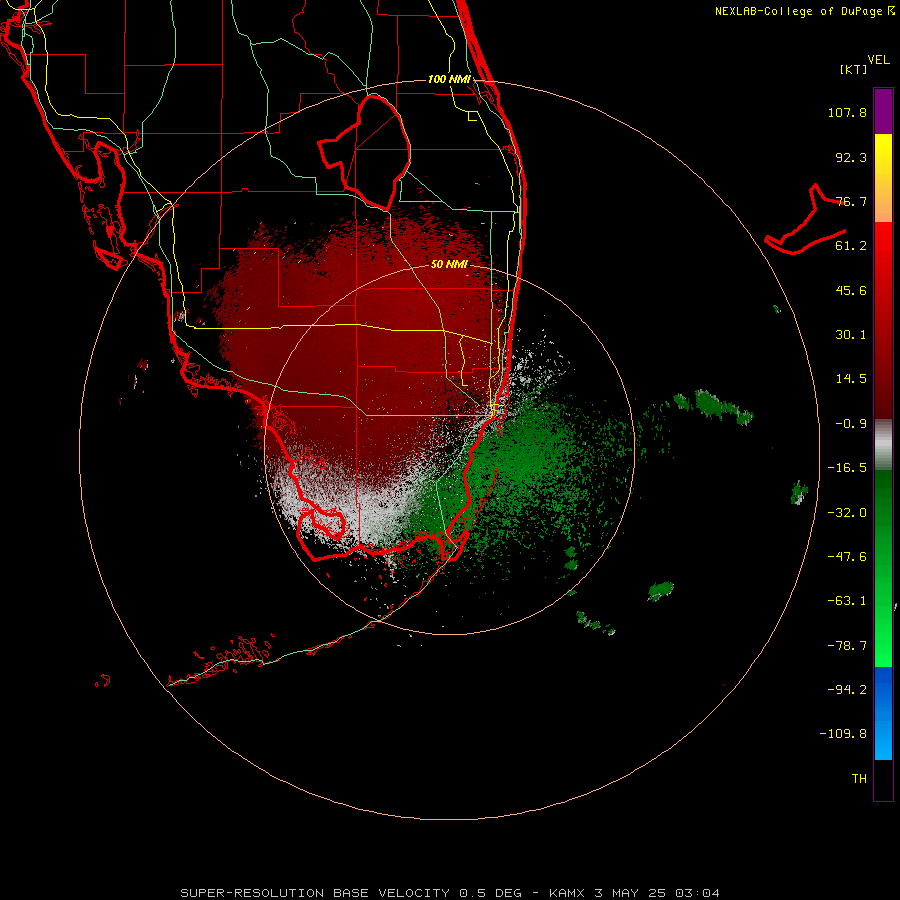Viewport: 900px width, 900px height.
Task: Select the -32.0 scale value
Action: [x=847, y=513]
